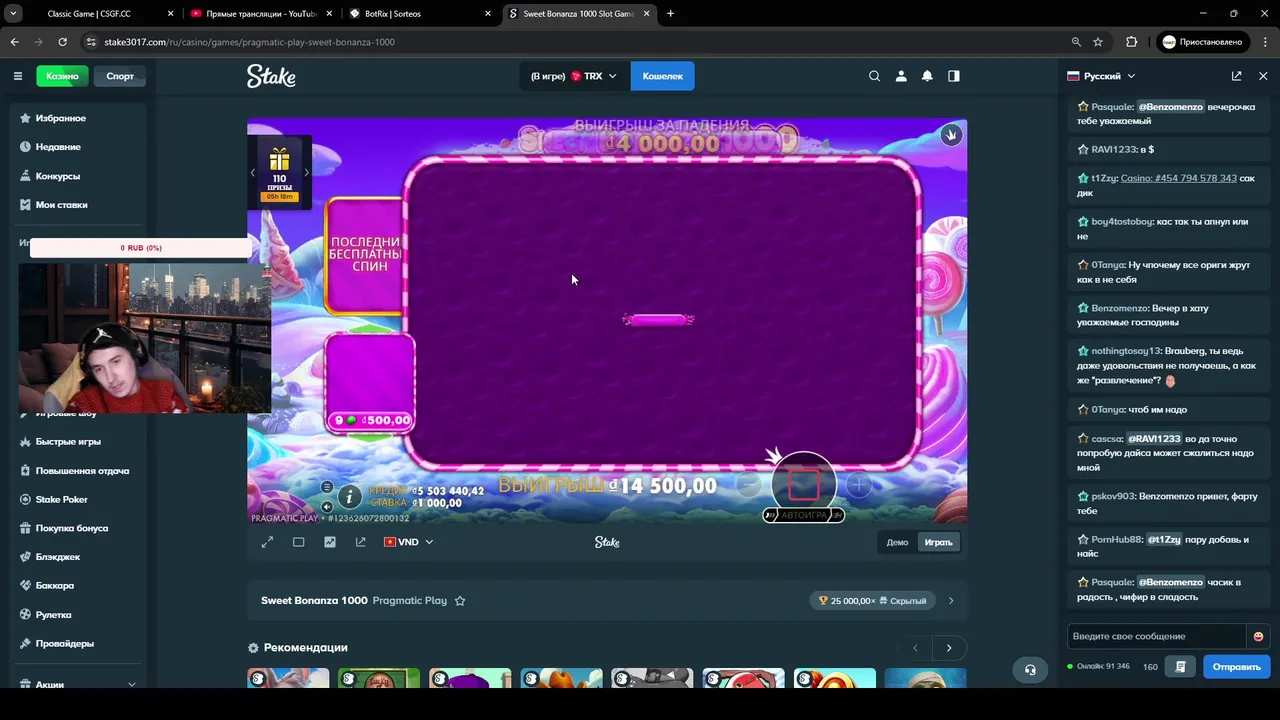The height and width of the screenshot is (720, 1280).
Task: Switch to Classic Game CSGF.CC tab
Action: point(100,14)
